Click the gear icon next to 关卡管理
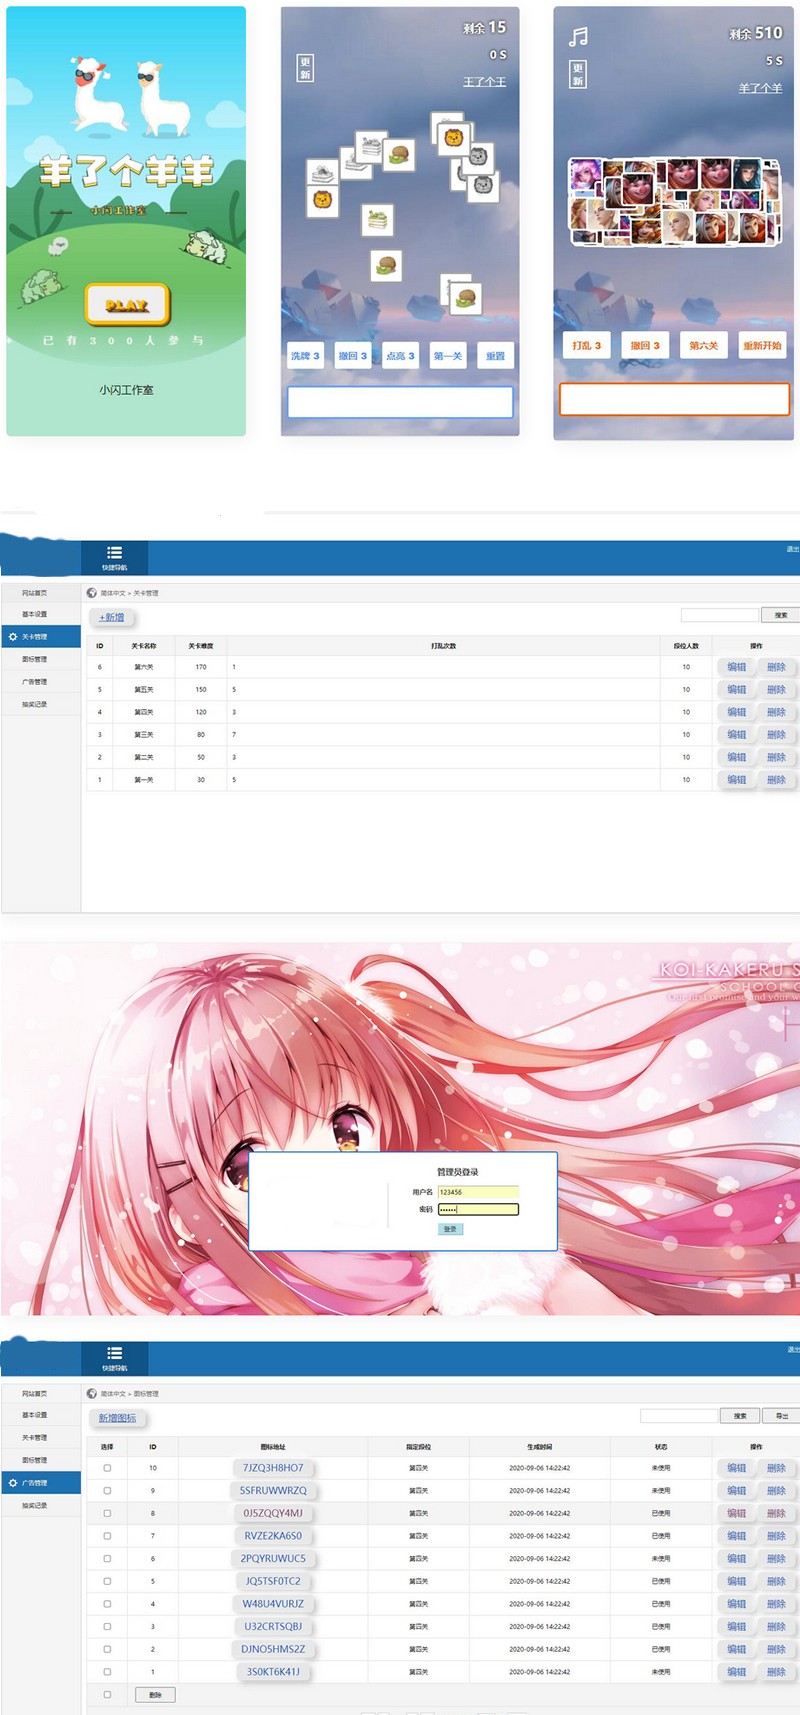Viewport: 800px width, 1715px height. (13, 637)
